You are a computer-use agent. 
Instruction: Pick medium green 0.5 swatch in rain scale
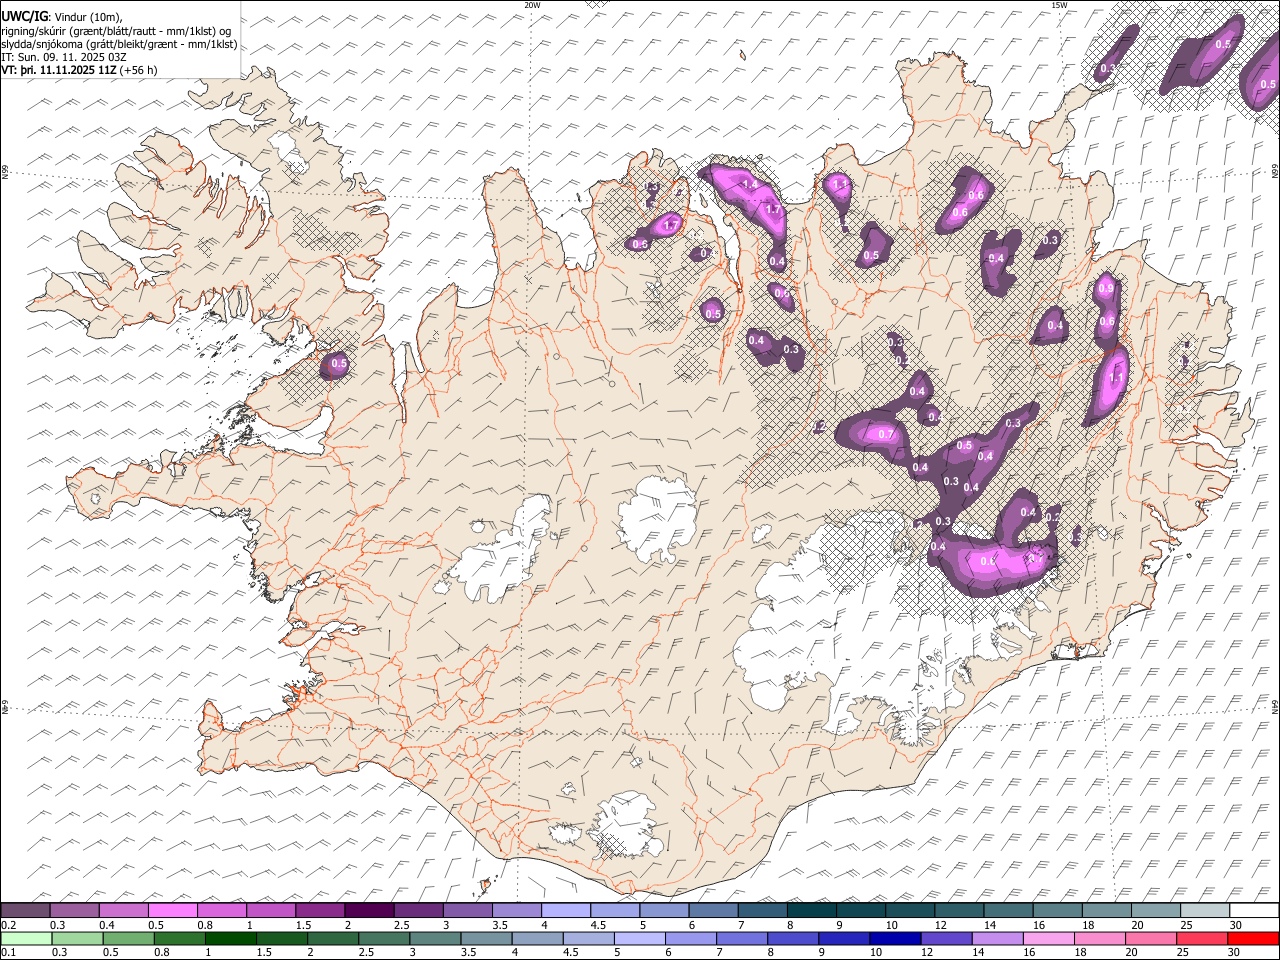click(128, 939)
